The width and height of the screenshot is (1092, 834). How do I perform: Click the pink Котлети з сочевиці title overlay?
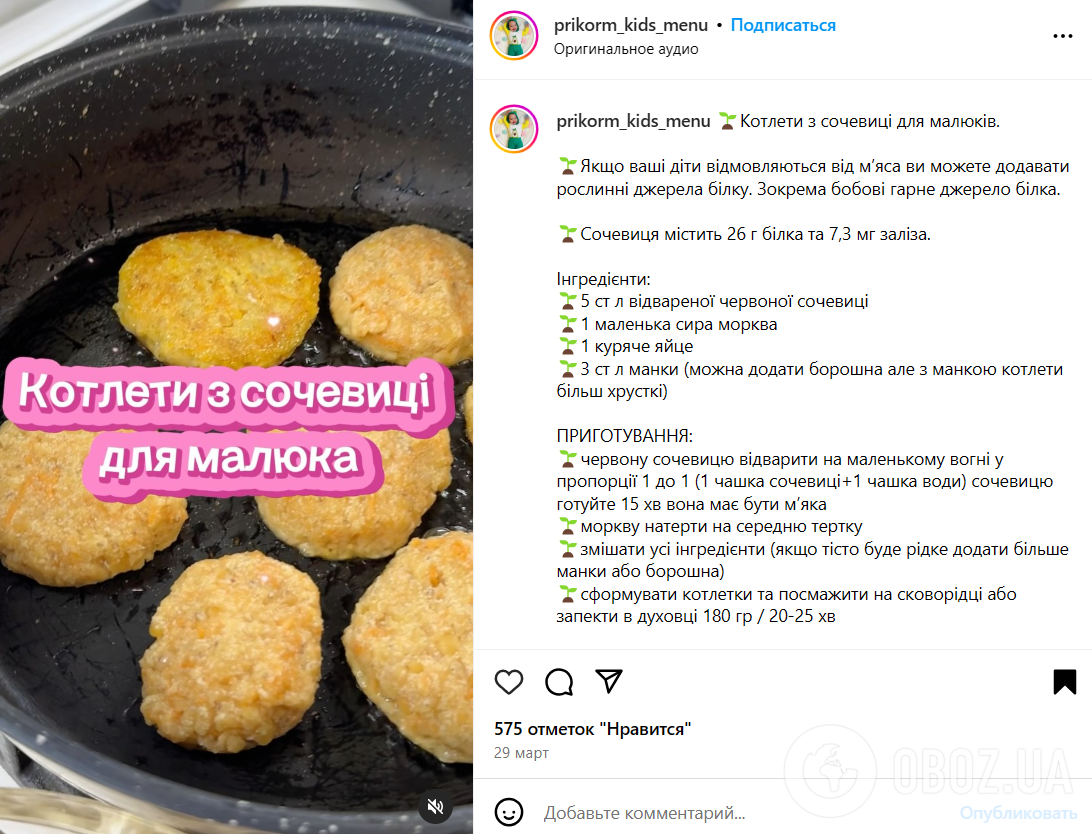pos(226,427)
